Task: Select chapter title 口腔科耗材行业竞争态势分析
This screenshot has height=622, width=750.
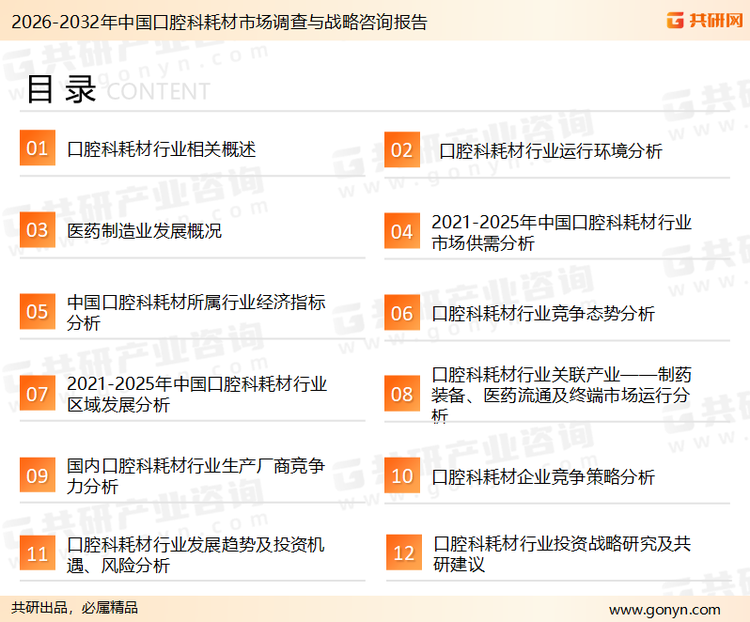Action: tap(543, 314)
